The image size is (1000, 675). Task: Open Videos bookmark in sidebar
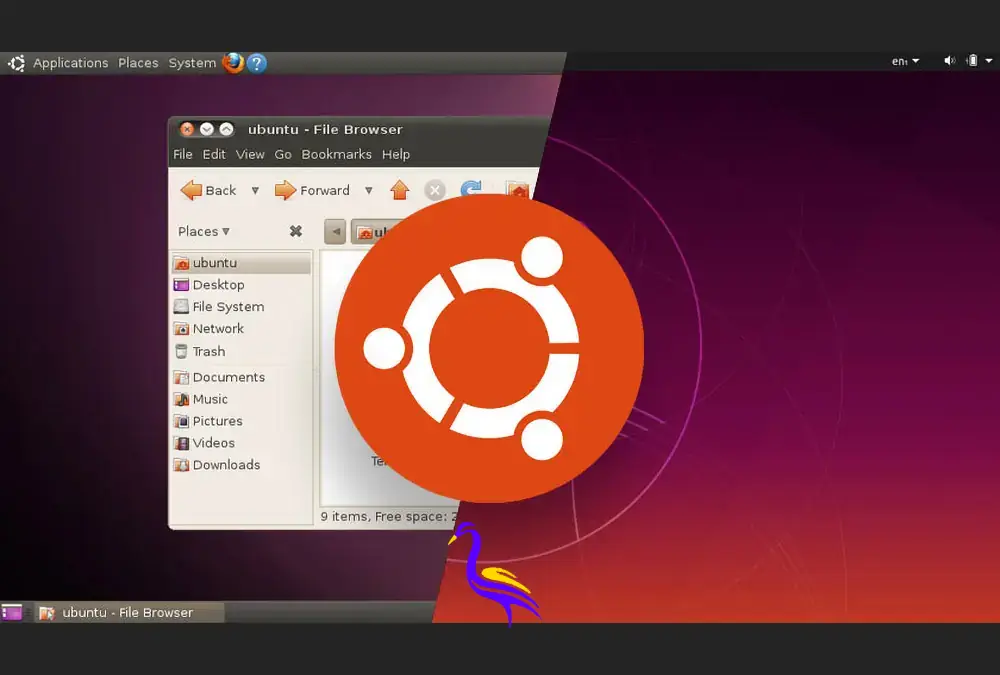click(x=241, y=443)
